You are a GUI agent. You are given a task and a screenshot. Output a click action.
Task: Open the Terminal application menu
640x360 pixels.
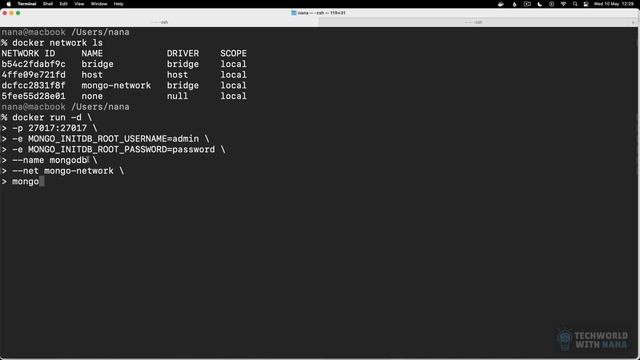tap(27, 4)
